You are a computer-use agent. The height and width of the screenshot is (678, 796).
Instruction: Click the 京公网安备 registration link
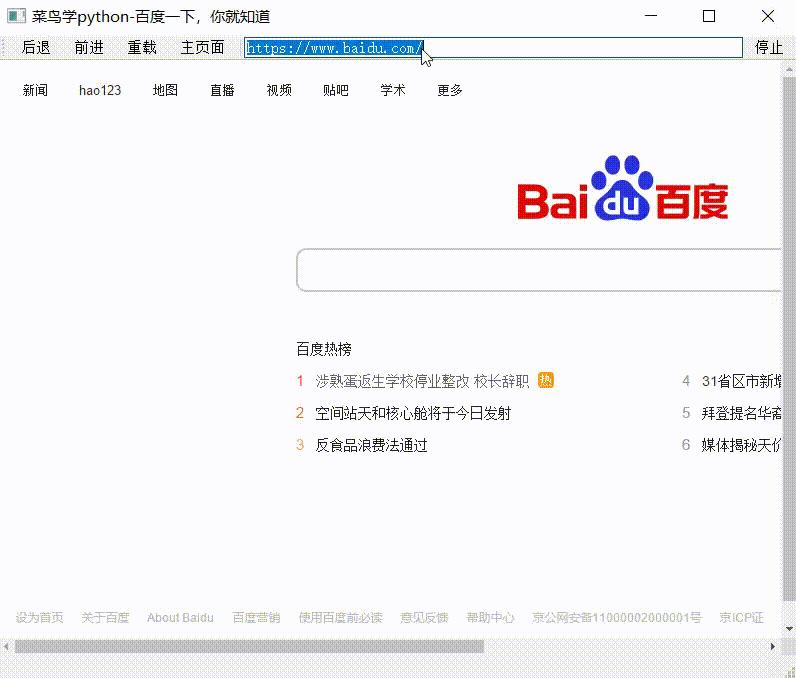click(617, 618)
